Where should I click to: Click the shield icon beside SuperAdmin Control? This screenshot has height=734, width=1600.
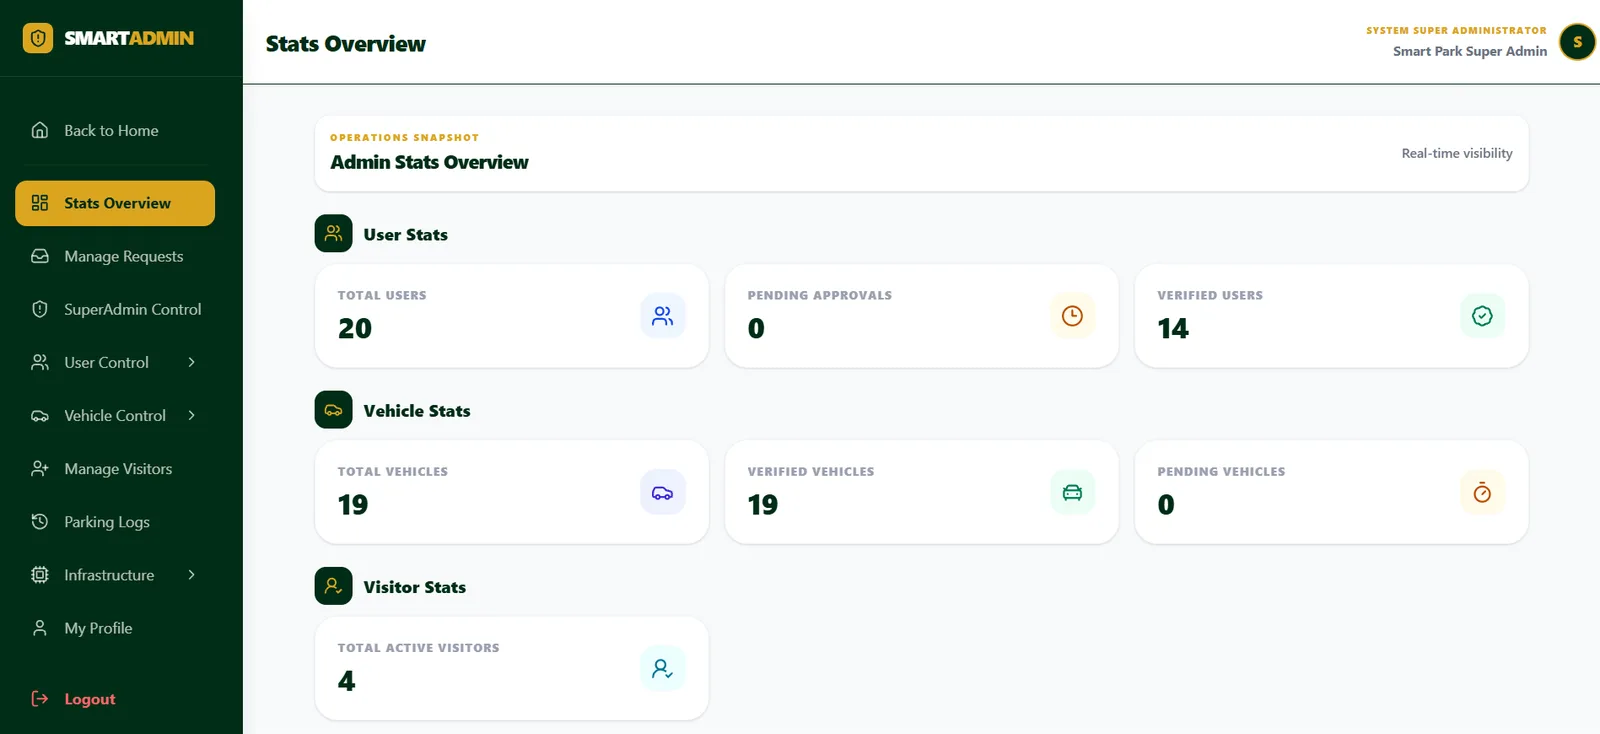[x=40, y=309]
